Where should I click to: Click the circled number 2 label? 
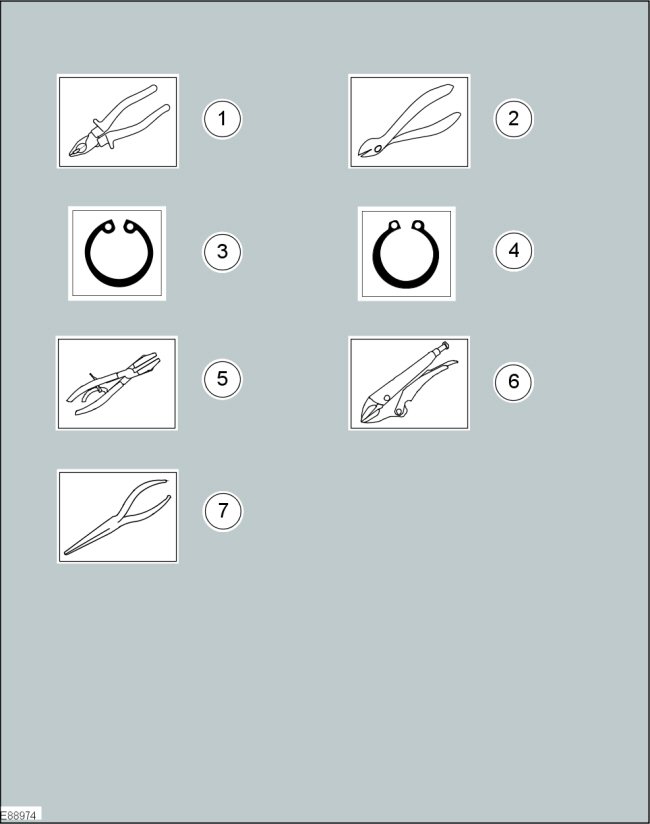[x=513, y=118]
